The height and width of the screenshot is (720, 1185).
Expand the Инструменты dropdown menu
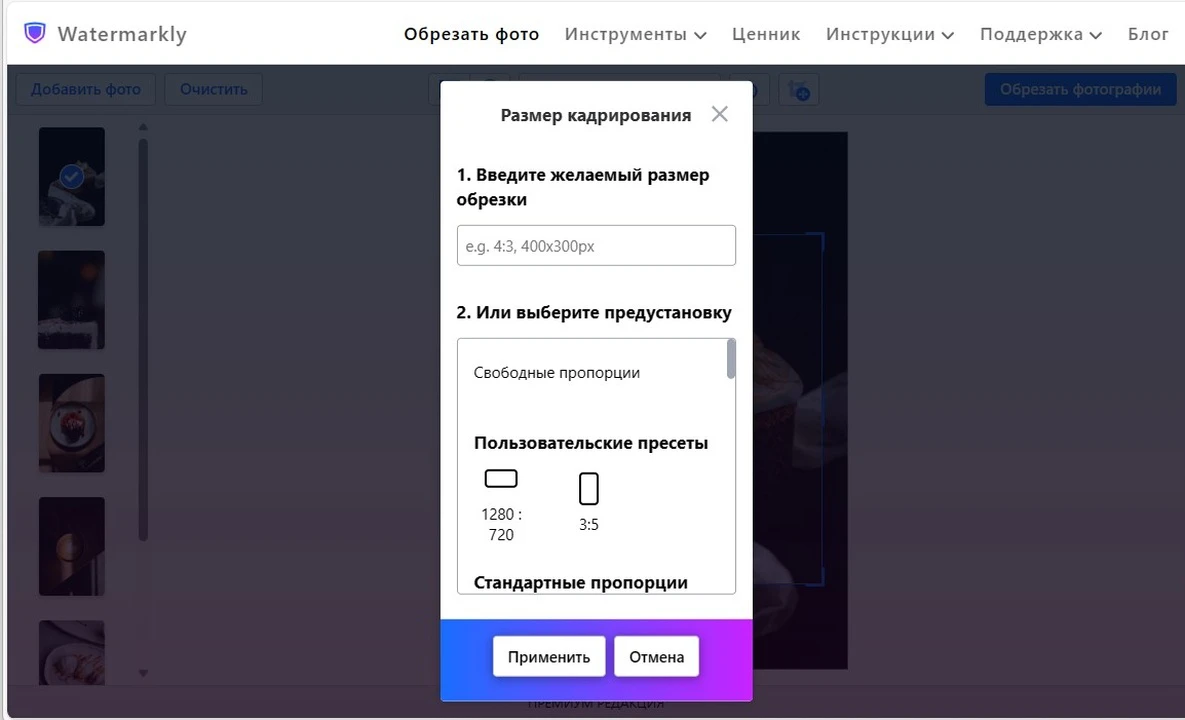635,34
